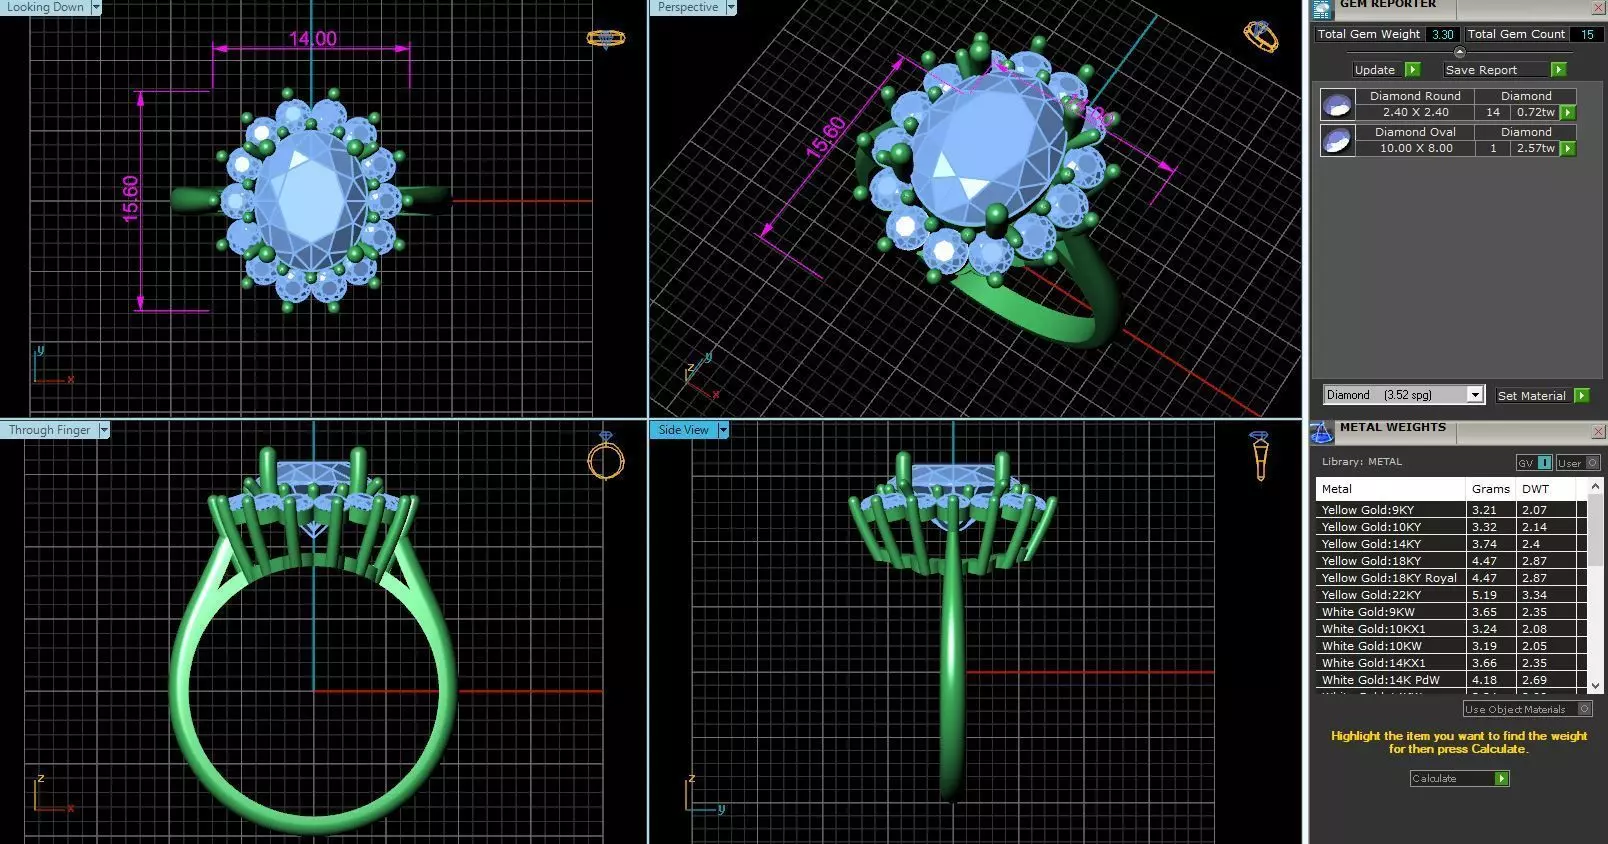The width and height of the screenshot is (1608, 844).
Task: Collapse Gem Reporter with the circular arrow handle
Action: click(x=1459, y=52)
